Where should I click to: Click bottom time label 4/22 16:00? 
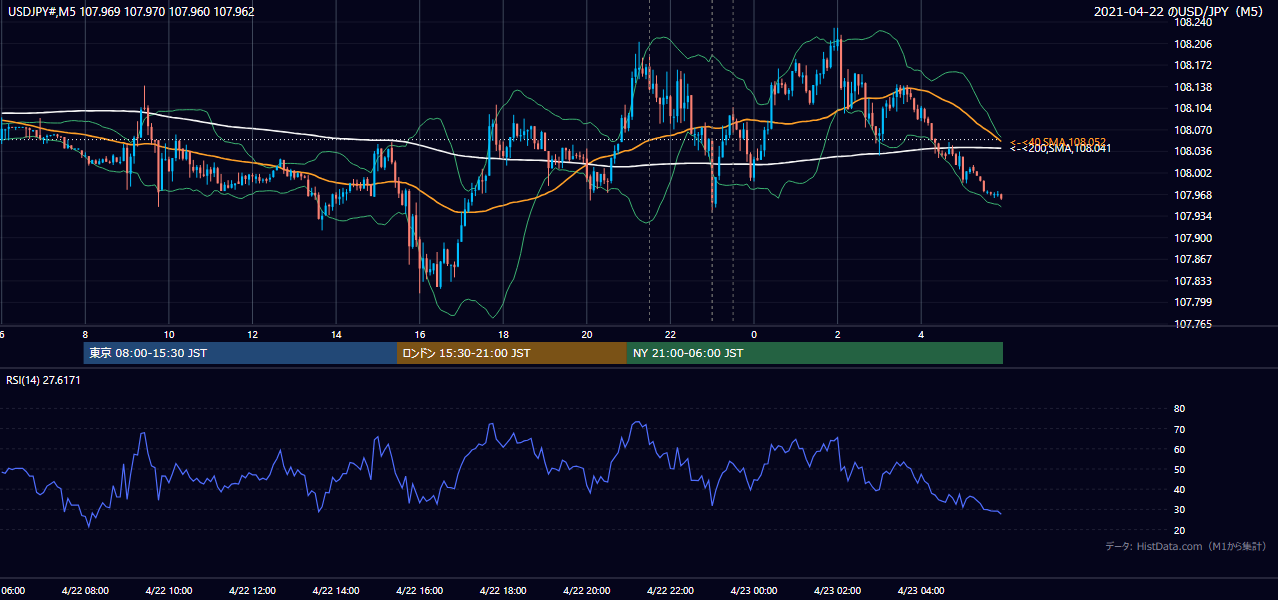click(x=419, y=591)
